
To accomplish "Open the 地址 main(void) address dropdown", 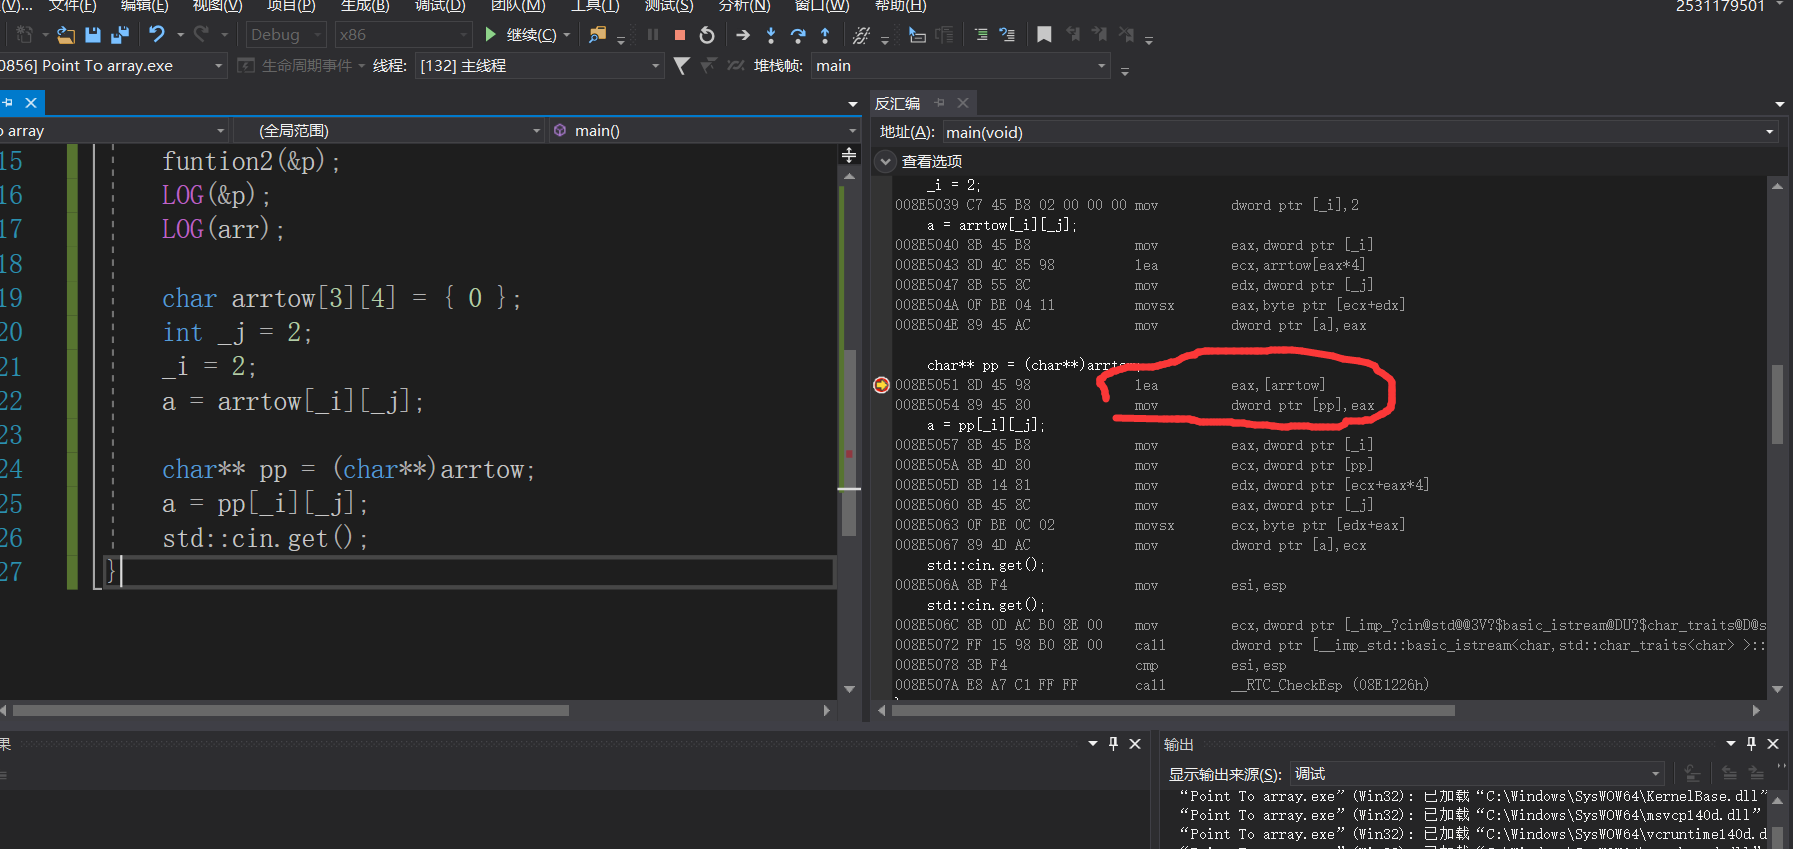I will coord(1769,132).
